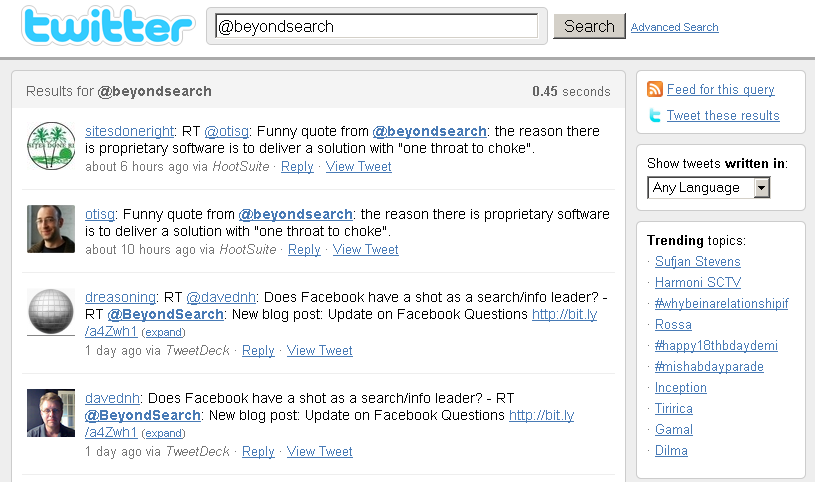The image size is (815, 482).
Task: View Tweet from davednh
Action: point(320,451)
